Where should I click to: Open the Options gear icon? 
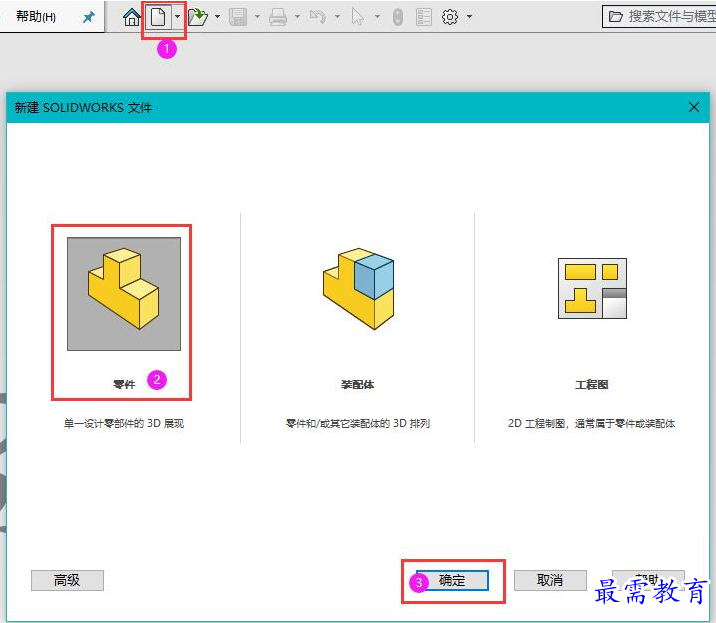(450, 17)
